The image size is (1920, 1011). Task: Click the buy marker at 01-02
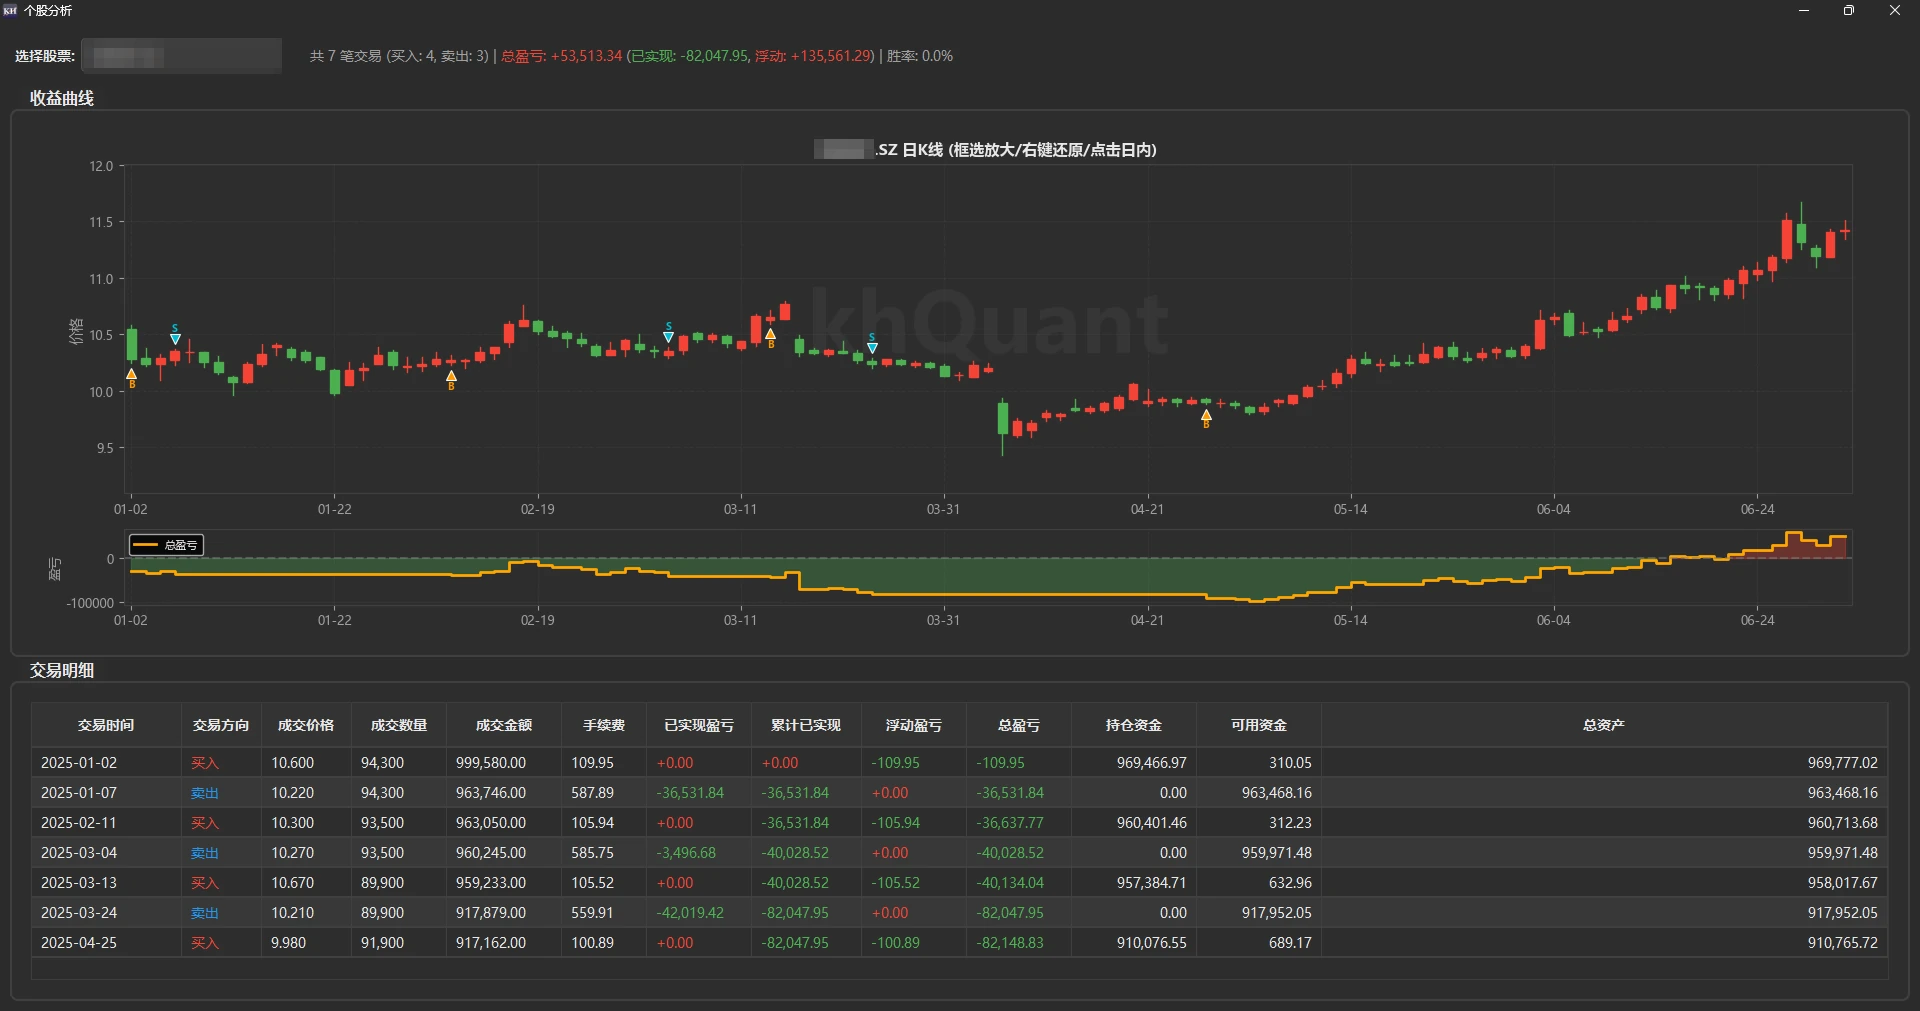click(x=132, y=375)
